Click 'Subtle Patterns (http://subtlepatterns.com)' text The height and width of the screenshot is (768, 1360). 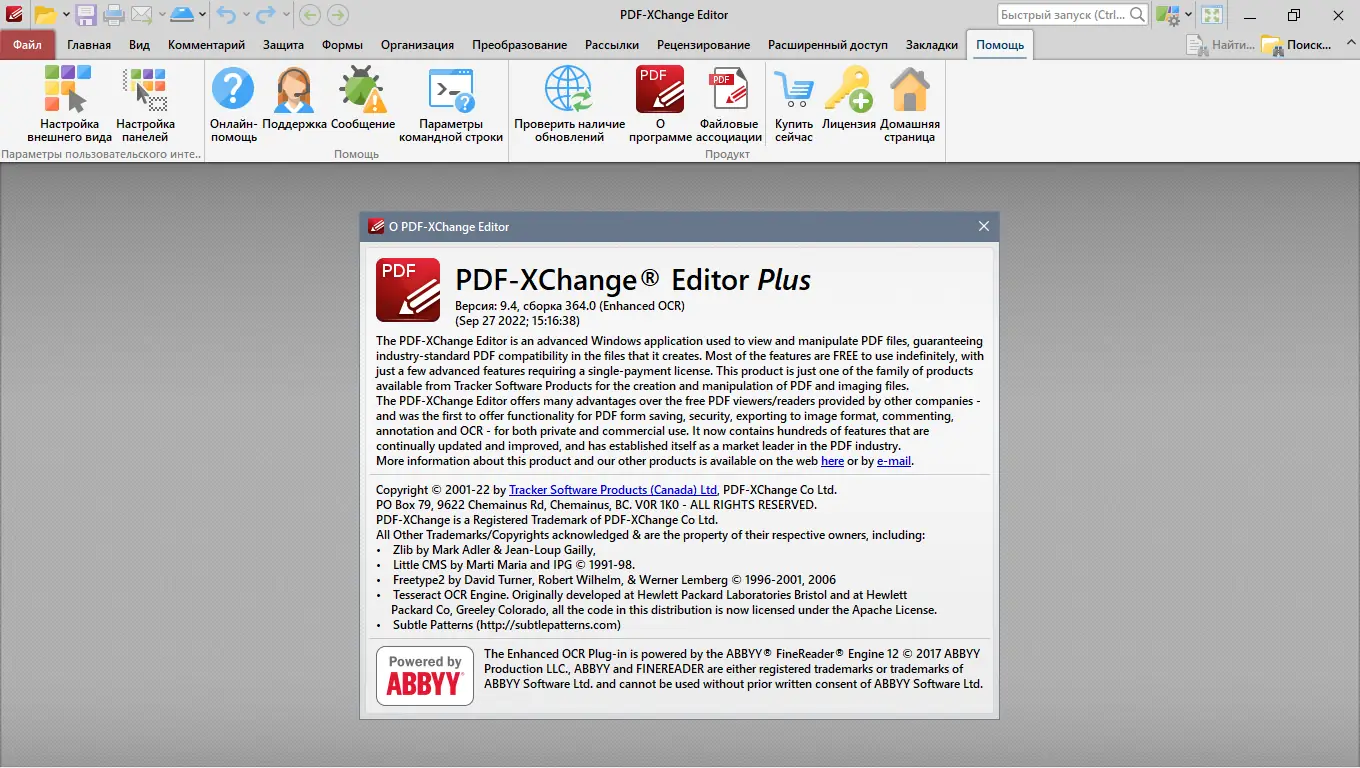(x=507, y=625)
